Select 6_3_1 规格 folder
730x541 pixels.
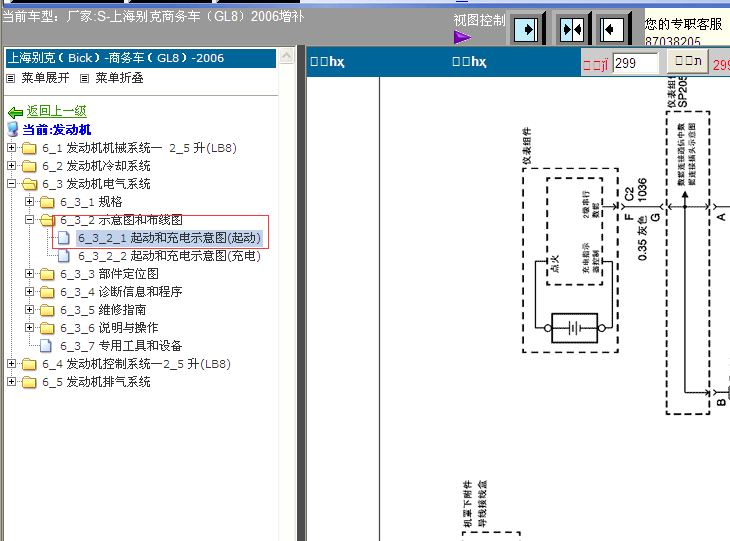[x=91, y=202]
